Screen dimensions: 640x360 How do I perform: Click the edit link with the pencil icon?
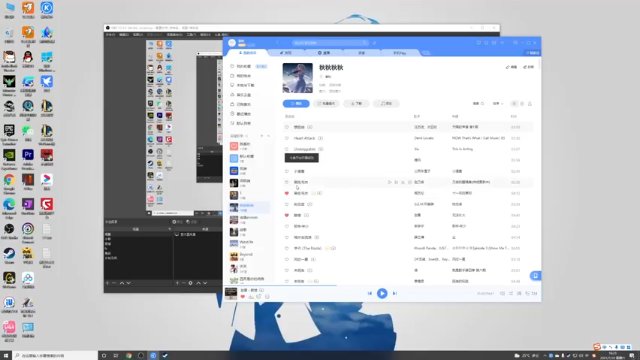(x=511, y=67)
